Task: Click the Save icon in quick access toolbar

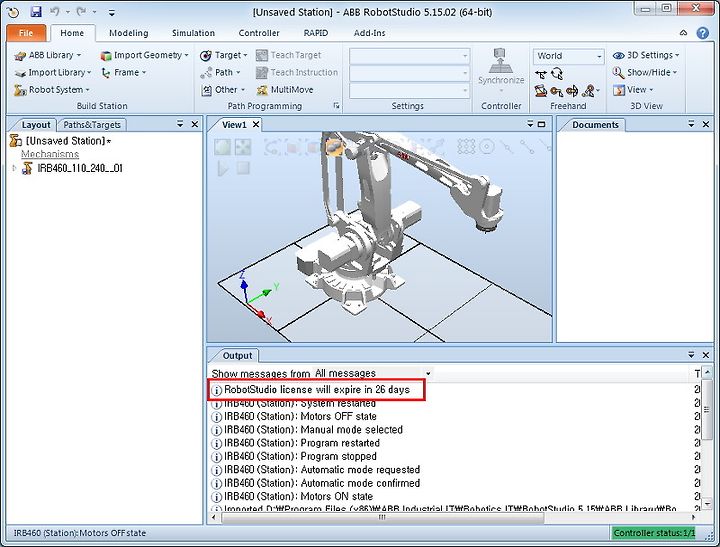Action: coord(36,11)
